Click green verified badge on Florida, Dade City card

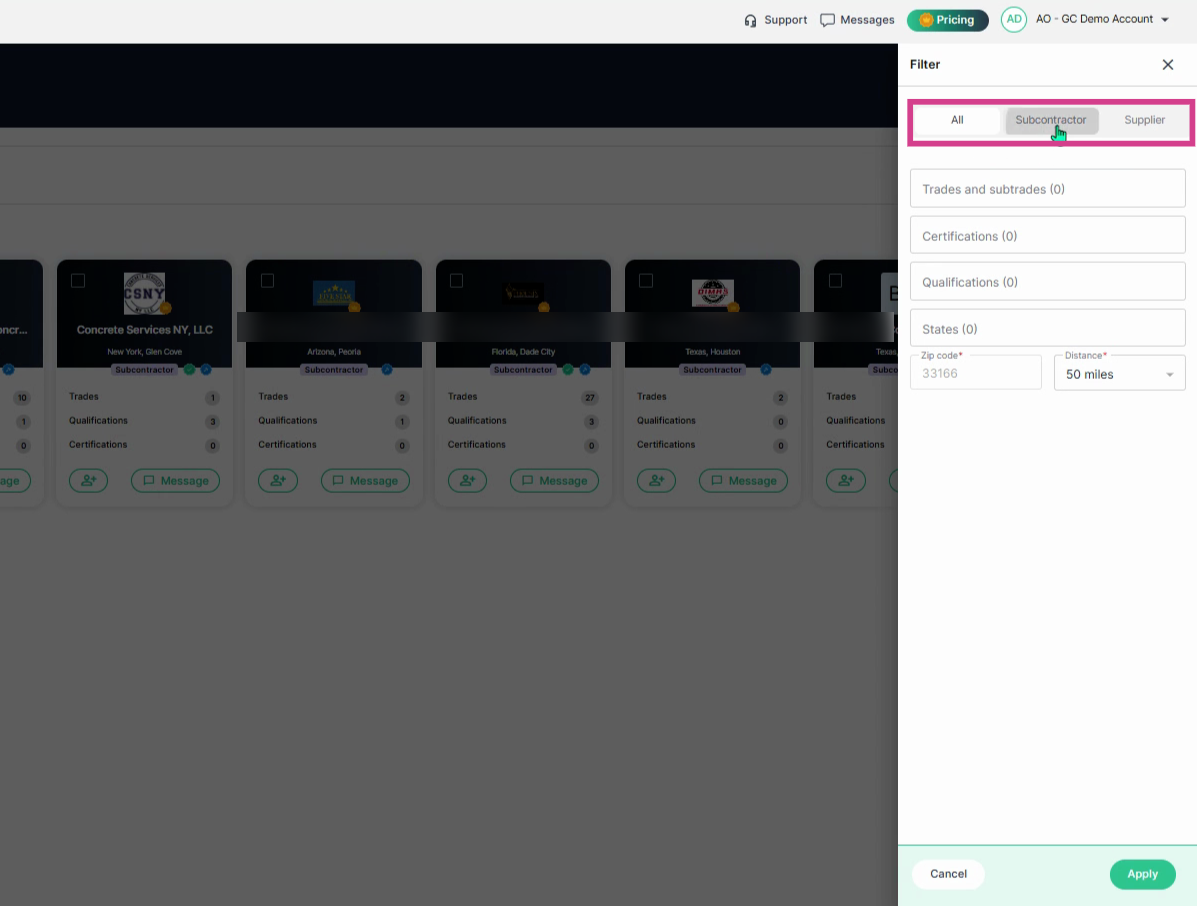568,369
